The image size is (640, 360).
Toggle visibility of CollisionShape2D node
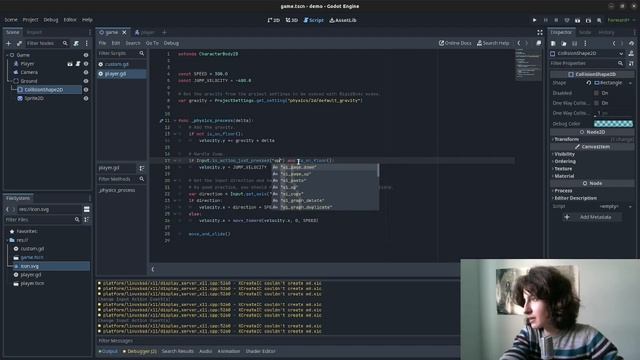tap(86, 89)
